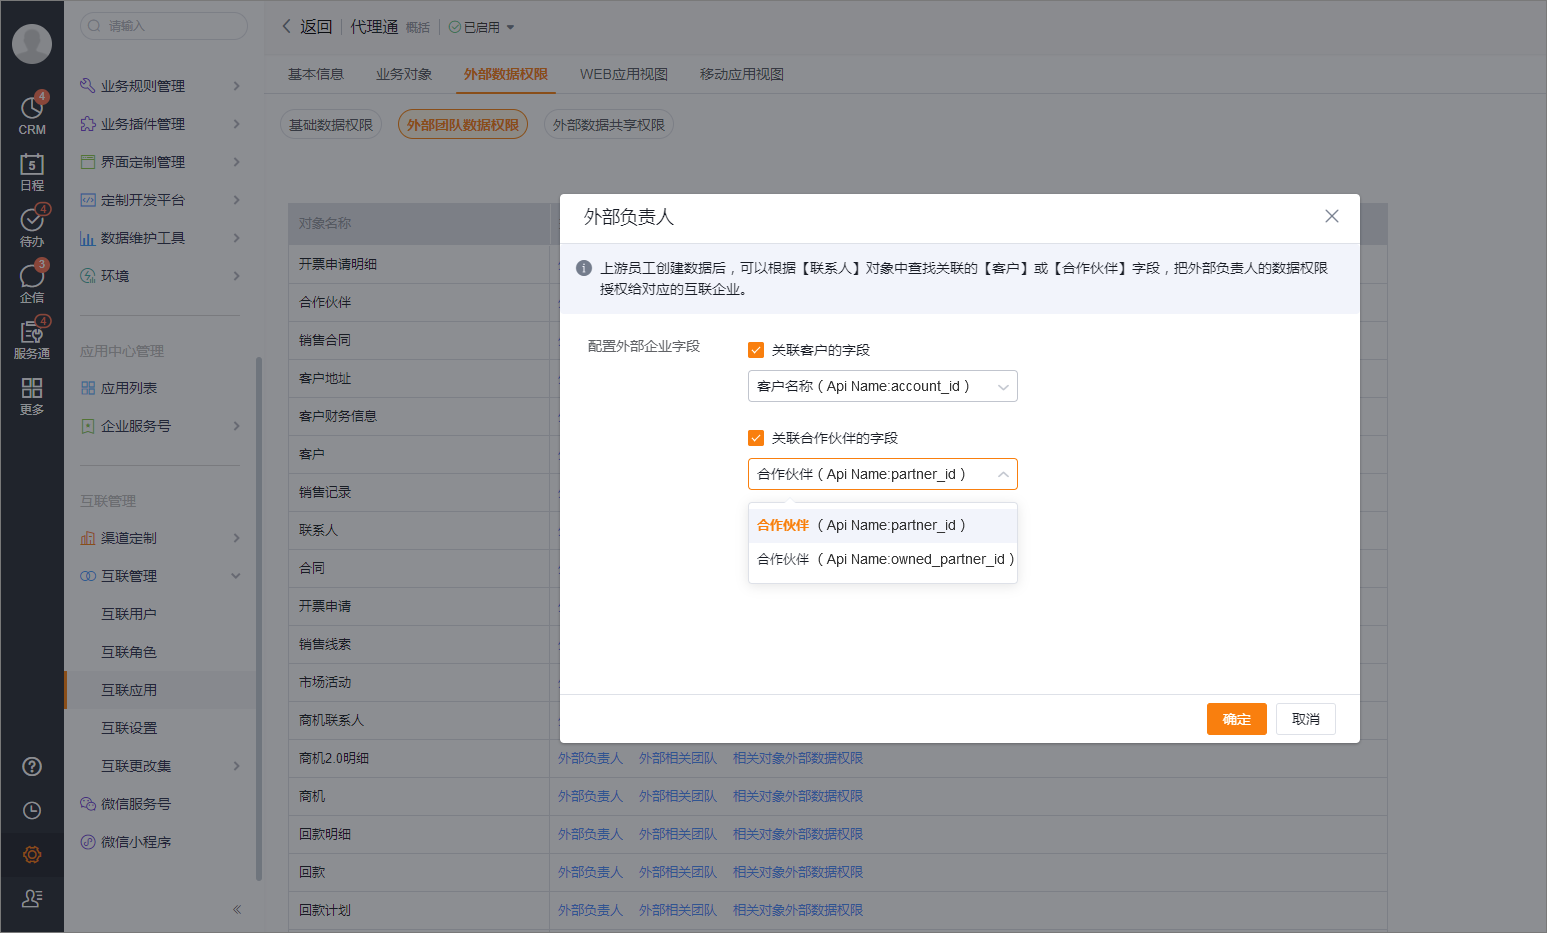This screenshot has width=1547, height=933.
Task: Click the clock history icon at bottom left
Action: click(x=32, y=810)
